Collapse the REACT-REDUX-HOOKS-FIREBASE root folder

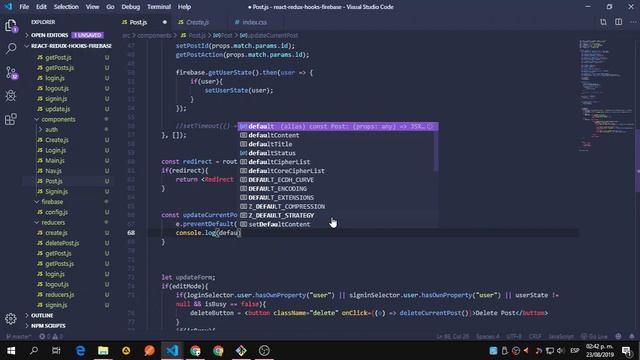click(69, 46)
